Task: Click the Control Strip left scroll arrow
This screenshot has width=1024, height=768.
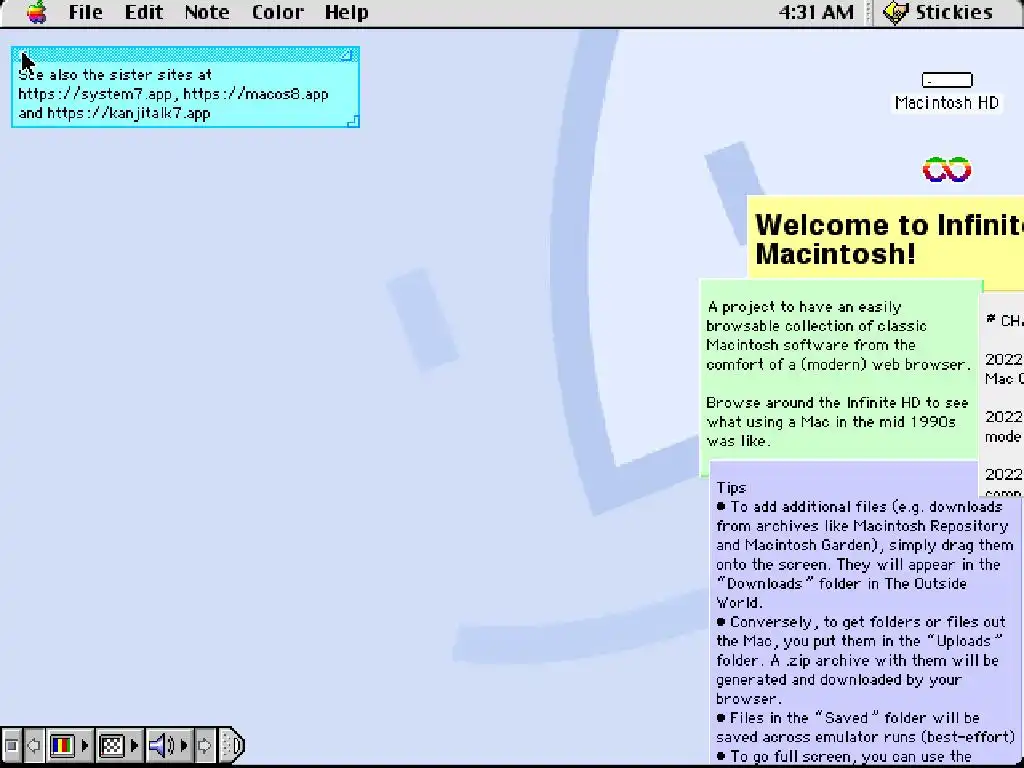Action: click(x=34, y=745)
